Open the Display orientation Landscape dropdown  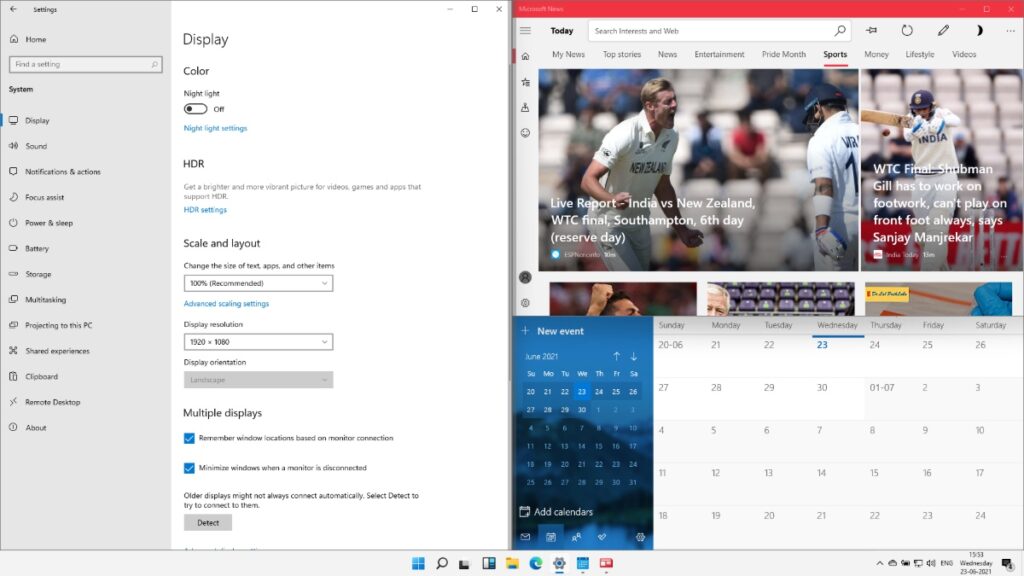258,380
